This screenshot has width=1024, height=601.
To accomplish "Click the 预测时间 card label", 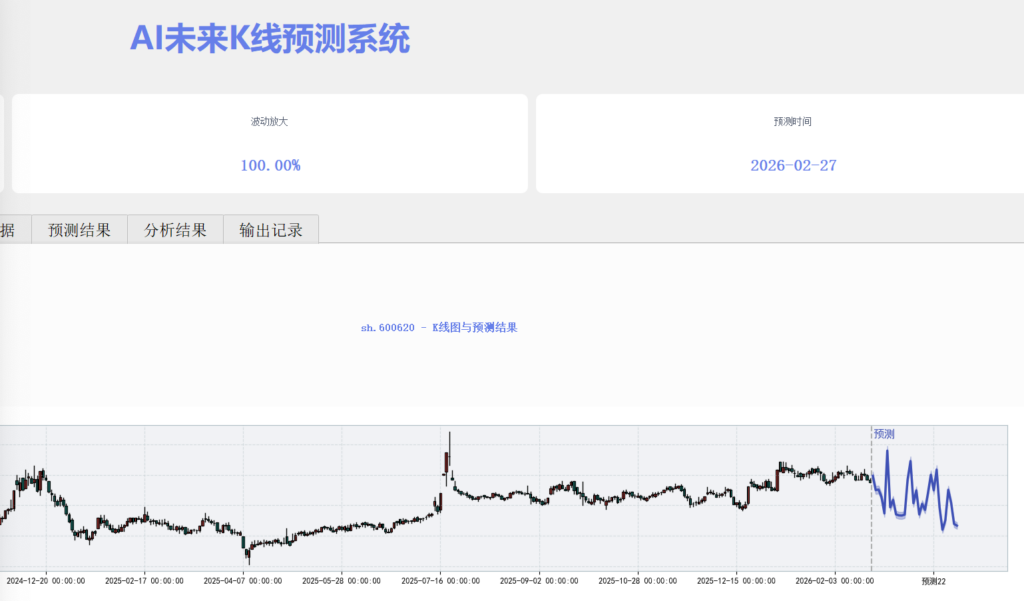I will pyautogui.click(x=793, y=121).
